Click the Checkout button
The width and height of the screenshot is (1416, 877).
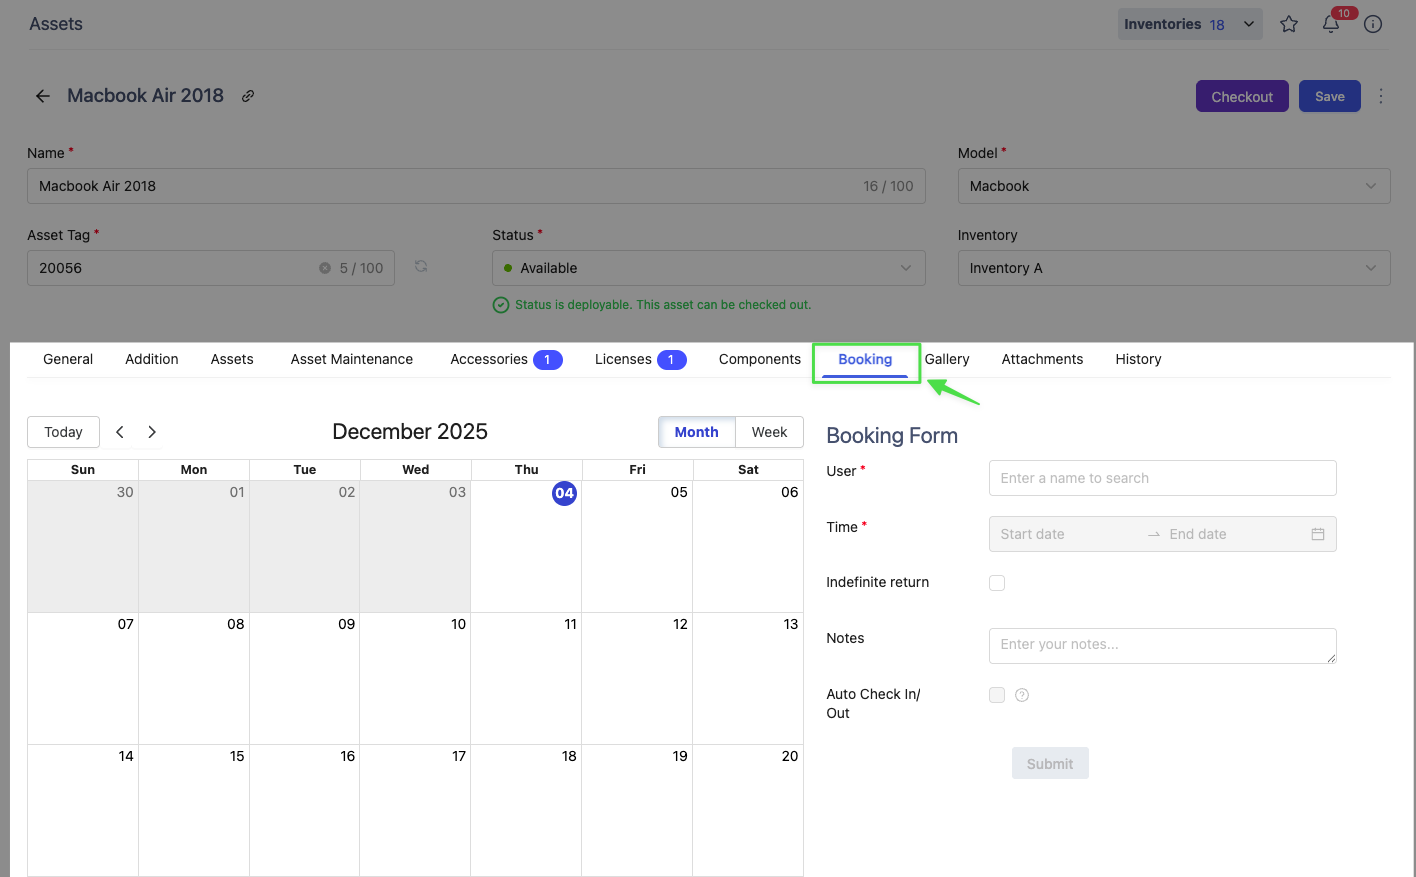(x=1242, y=96)
